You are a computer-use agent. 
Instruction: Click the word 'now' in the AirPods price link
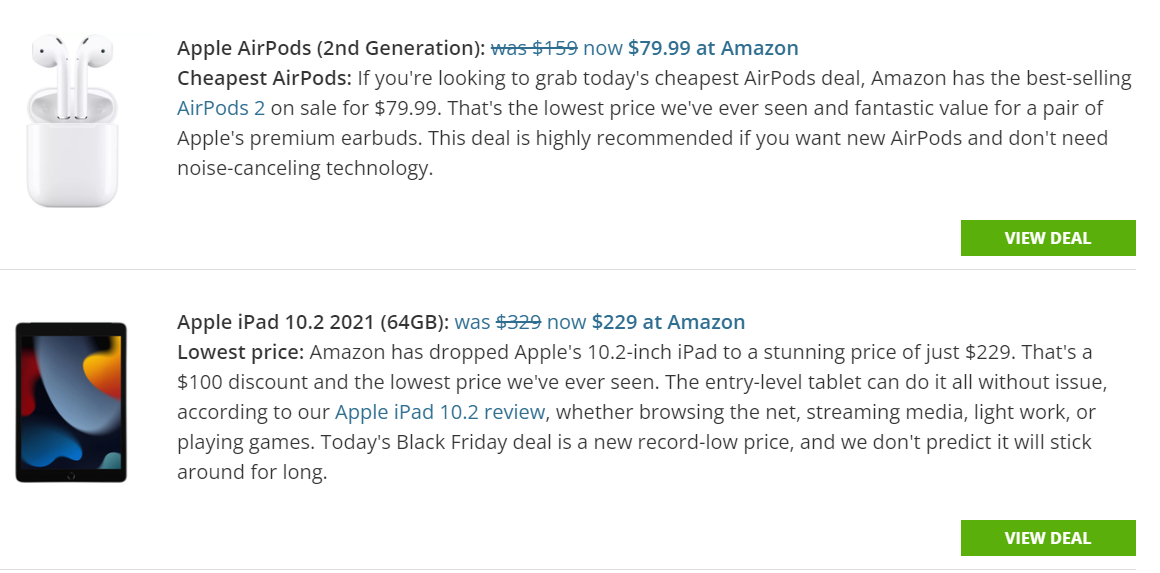click(603, 48)
